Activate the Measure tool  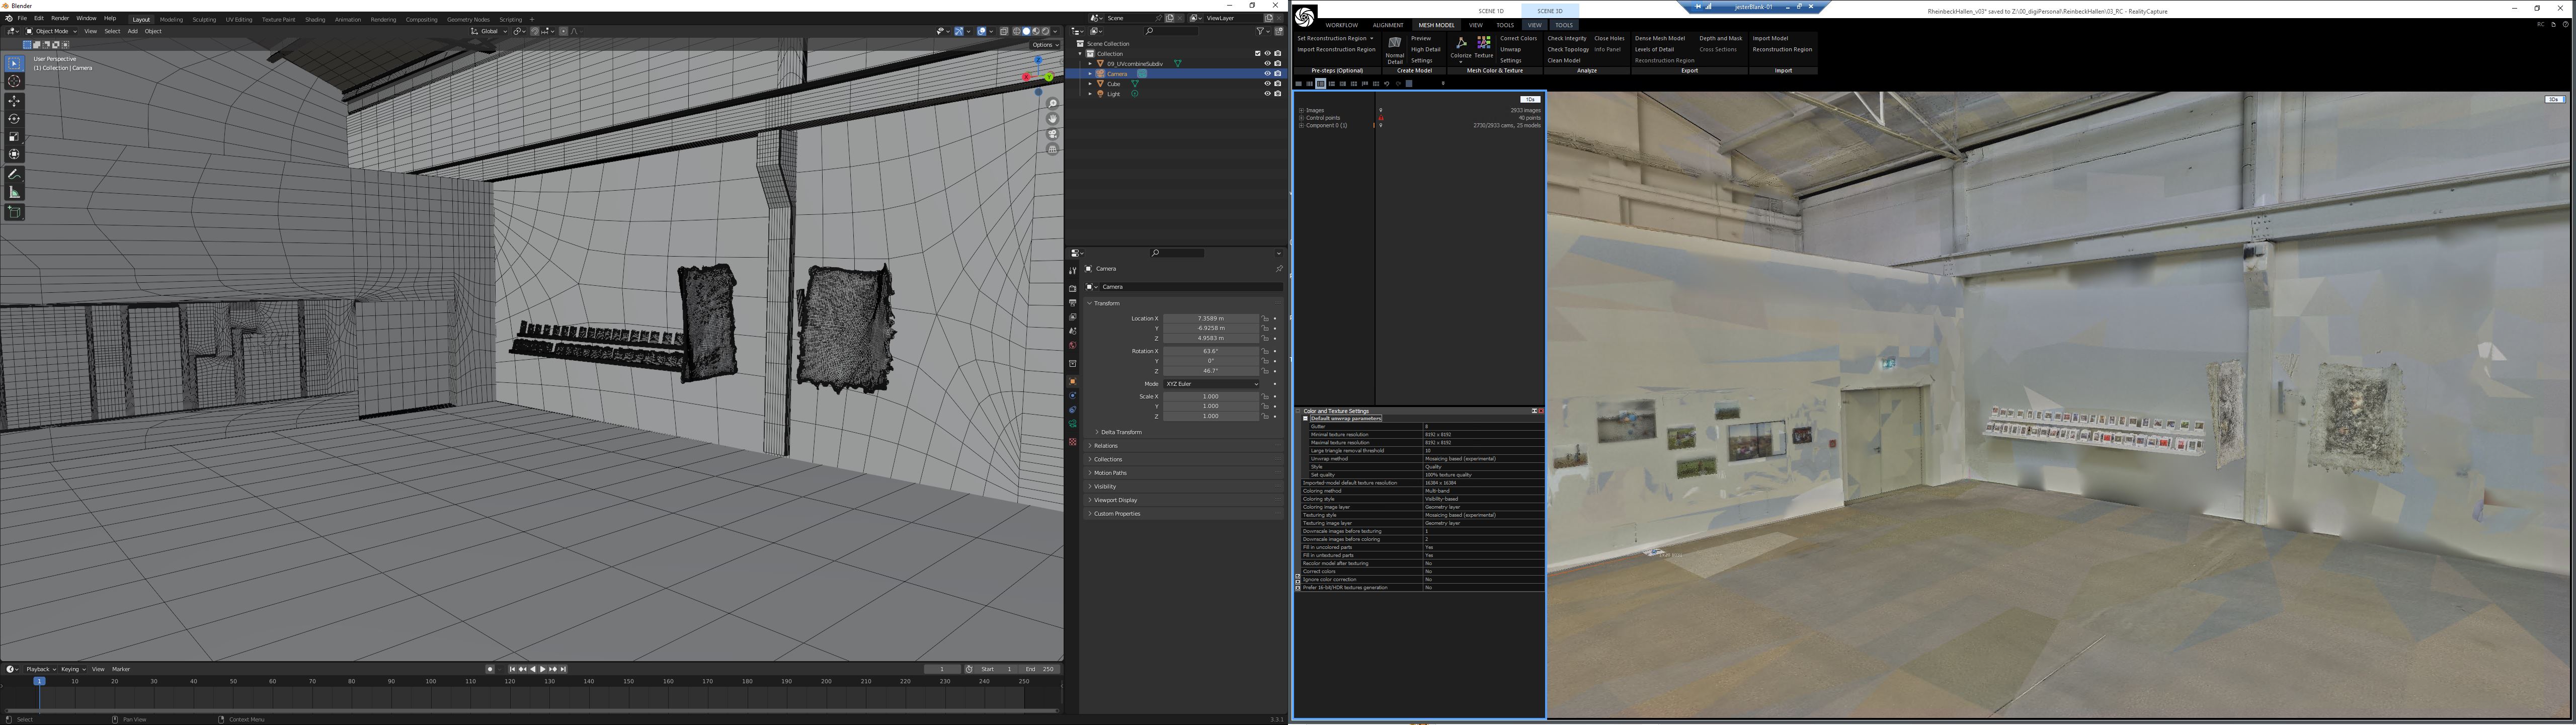[14, 192]
